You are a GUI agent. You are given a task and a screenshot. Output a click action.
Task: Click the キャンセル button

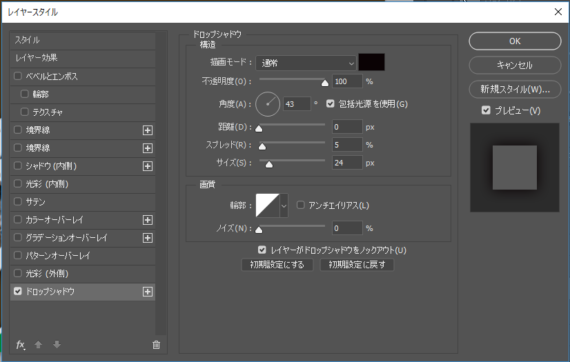click(515, 65)
